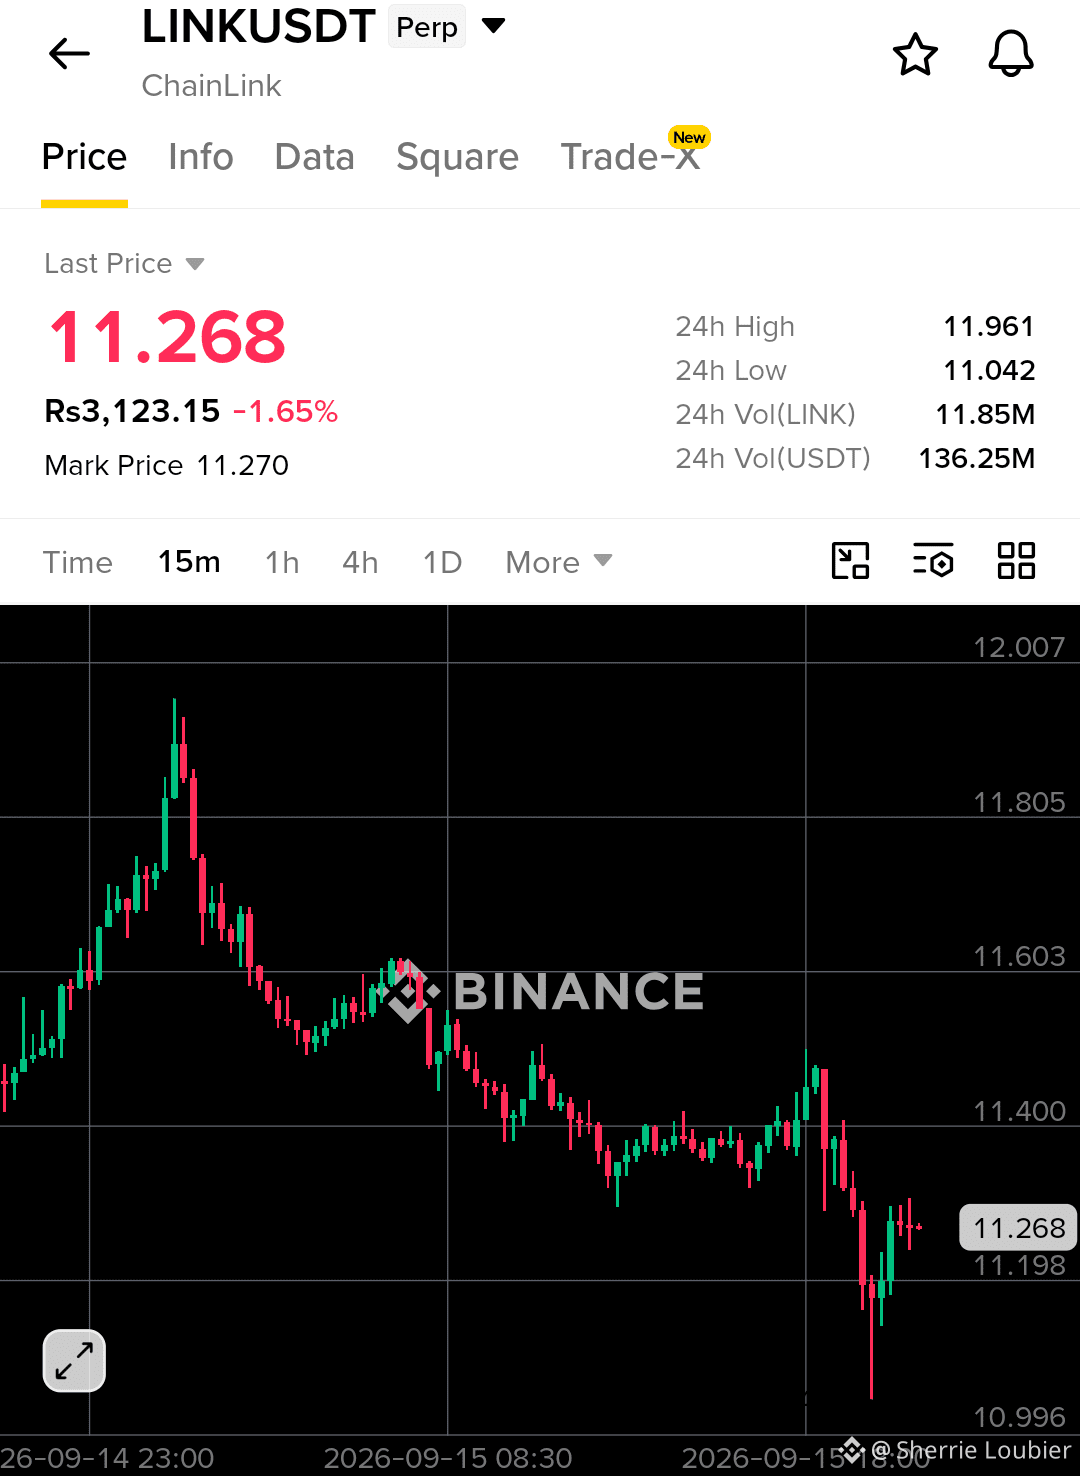Switch to the Info tab
Image resolution: width=1080 pixels, height=1476 pixels.
[x=201, y=157]
